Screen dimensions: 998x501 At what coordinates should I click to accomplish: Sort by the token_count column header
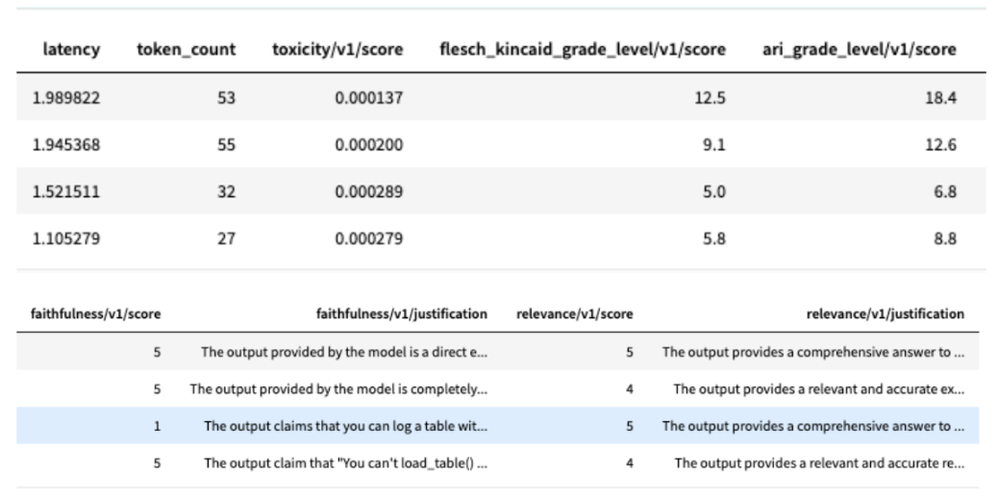(186, 49)
